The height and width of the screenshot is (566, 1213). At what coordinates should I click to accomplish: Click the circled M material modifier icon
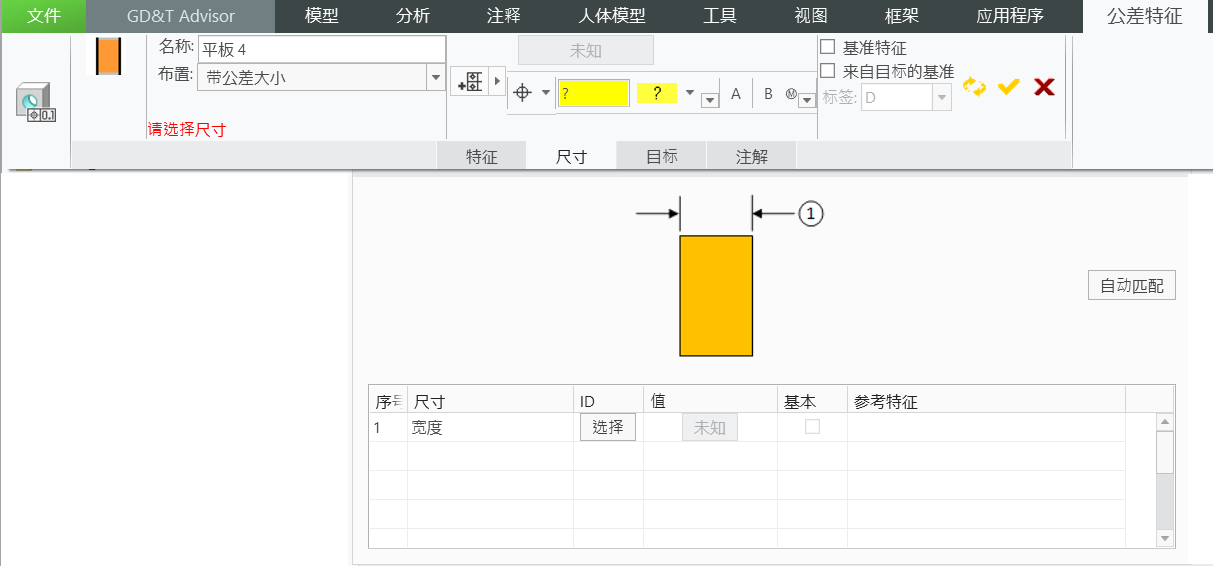tap(791, 94)
